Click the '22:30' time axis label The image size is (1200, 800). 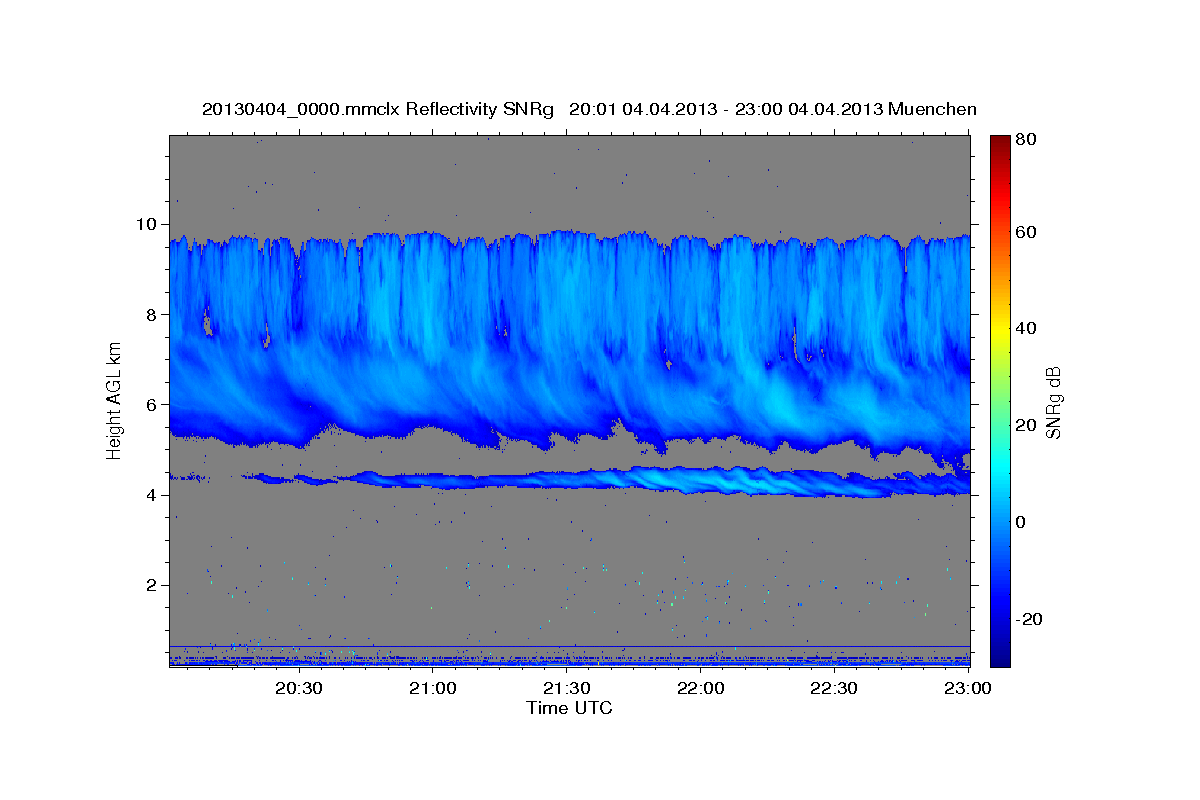835,688
